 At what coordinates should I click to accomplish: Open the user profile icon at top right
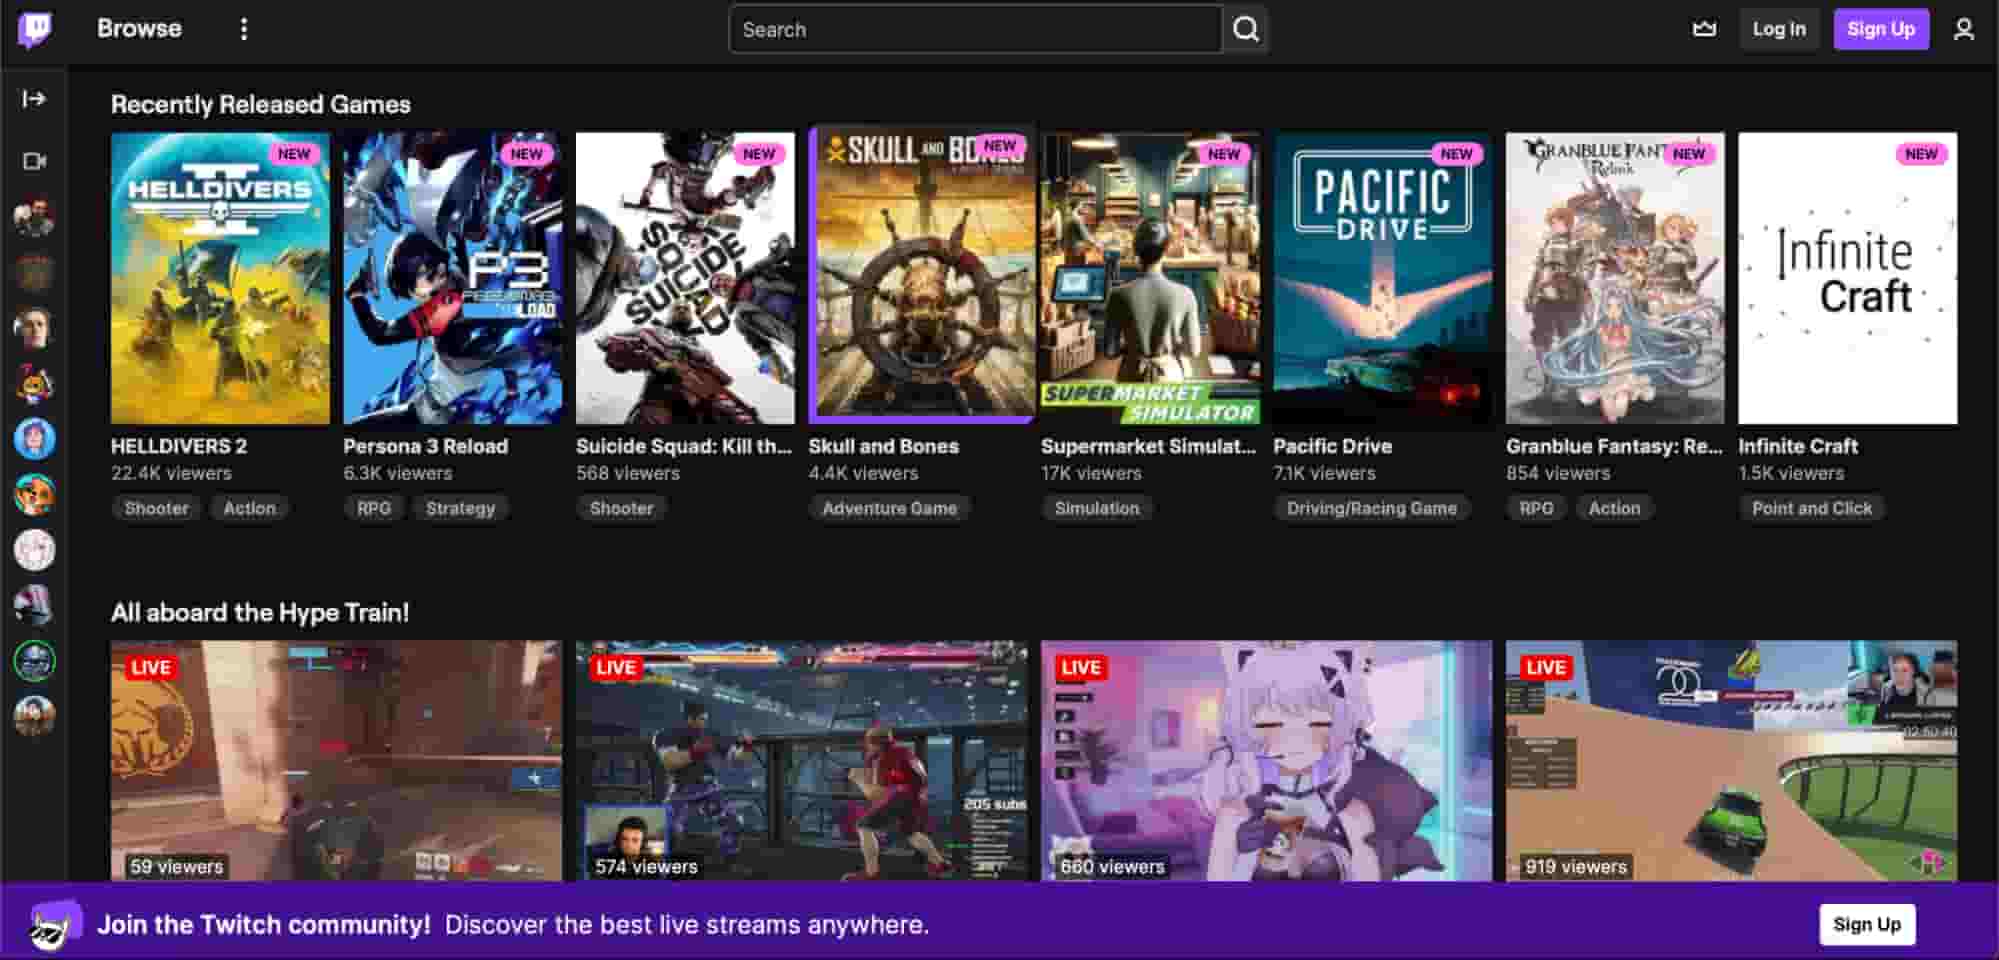tap(1964, 29)
